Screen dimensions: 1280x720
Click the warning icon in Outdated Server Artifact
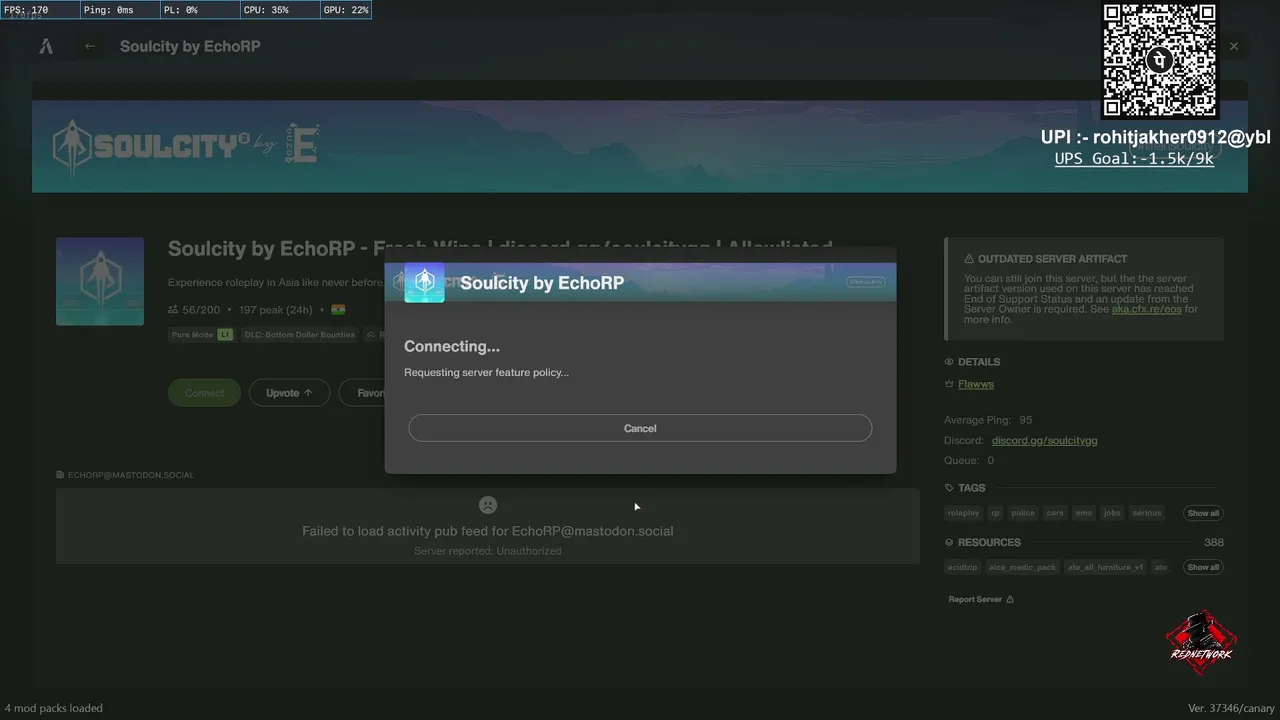pyautogui.click(x=969, y=259)
